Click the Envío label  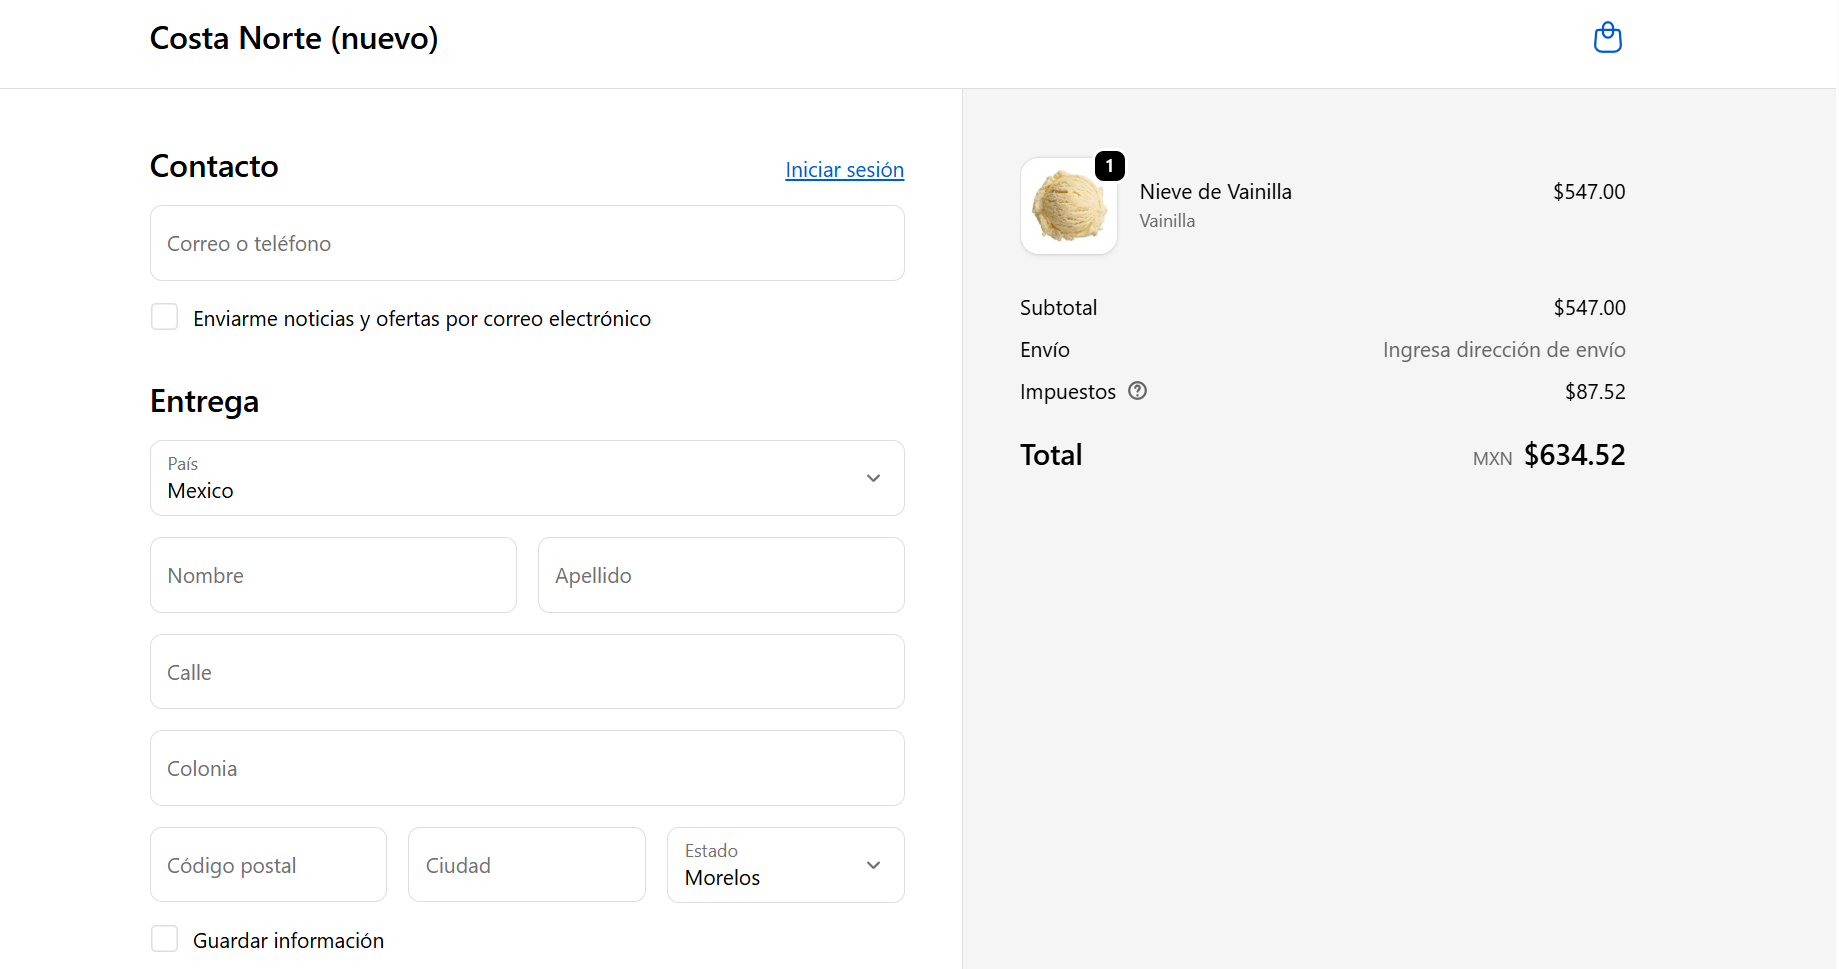click(x=1045, y=350)
